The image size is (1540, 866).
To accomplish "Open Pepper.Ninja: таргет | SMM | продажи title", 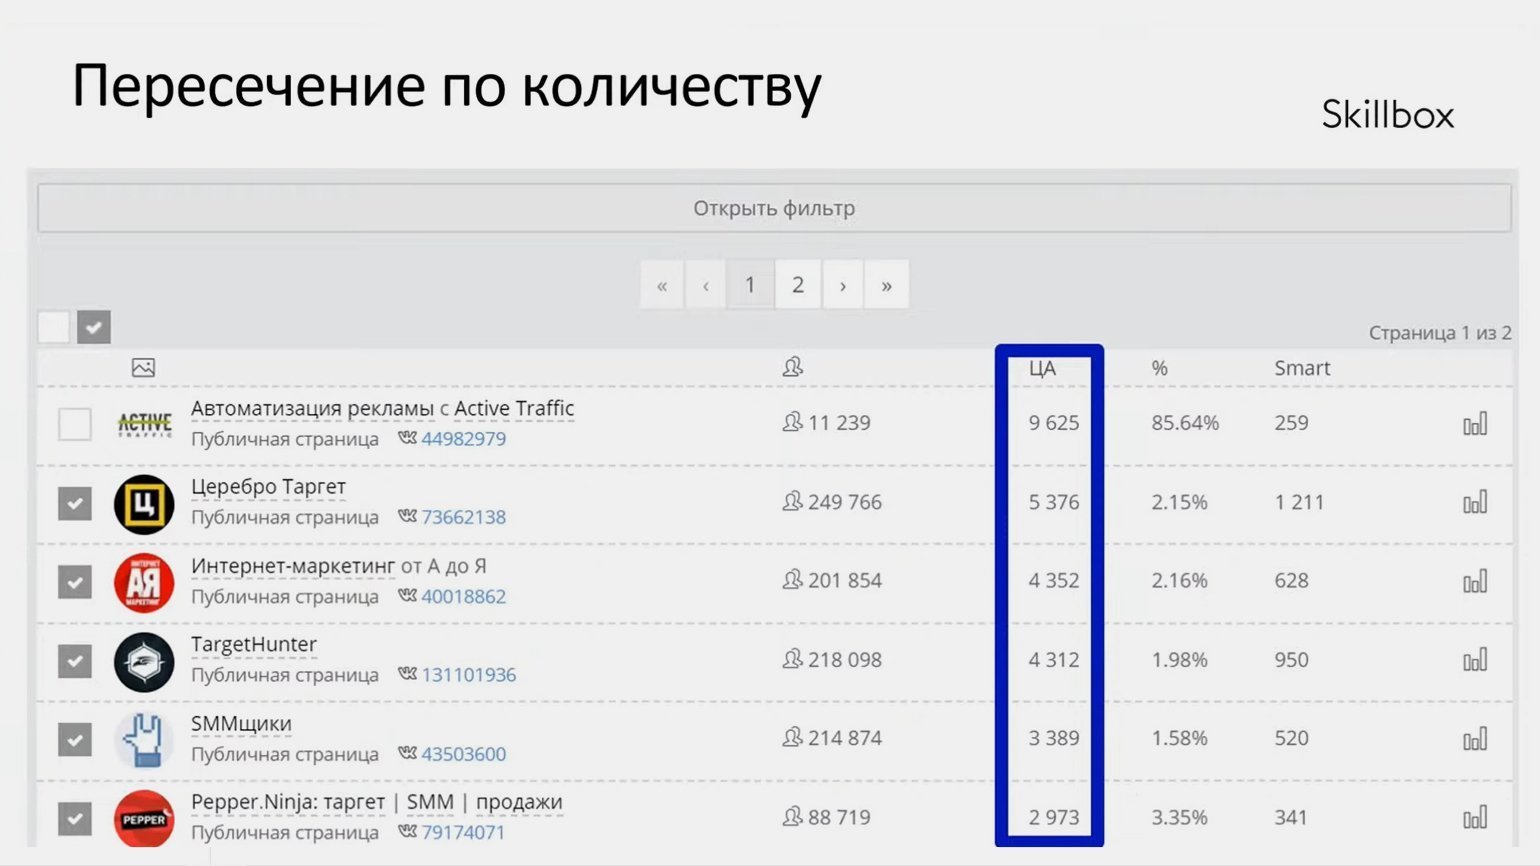I will pos(377,802).
